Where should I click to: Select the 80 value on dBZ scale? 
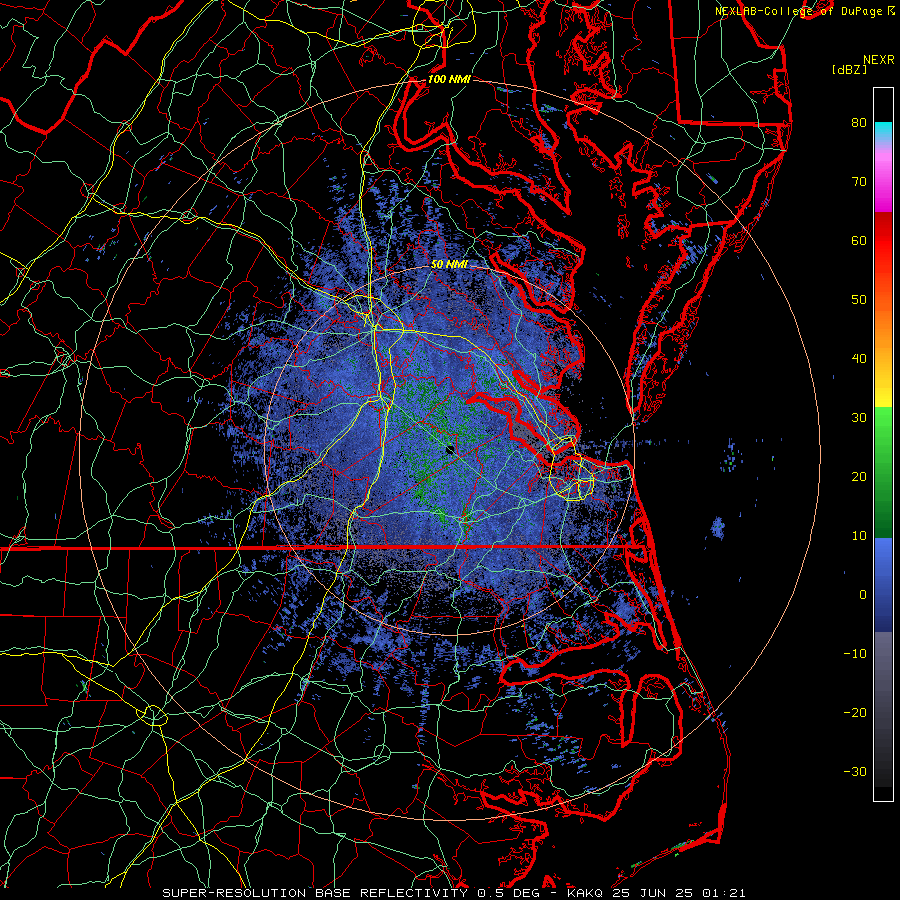[859, 122]
